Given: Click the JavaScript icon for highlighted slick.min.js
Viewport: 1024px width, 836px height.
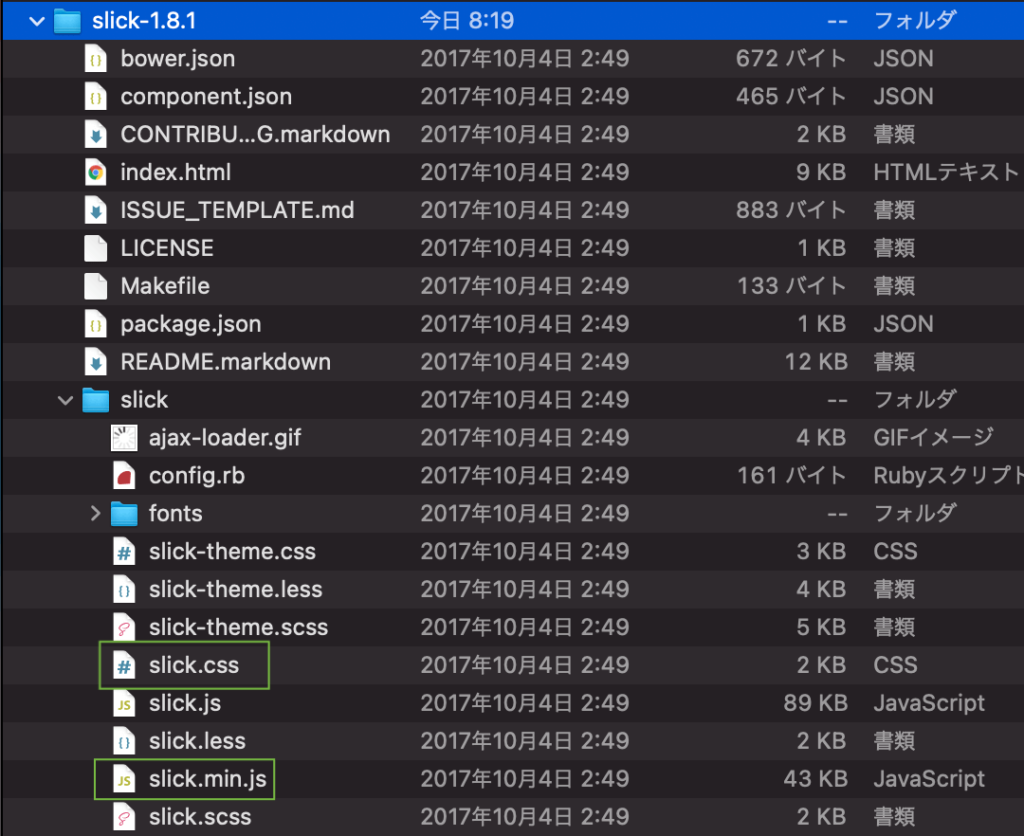Looking at the screenshot, I should coord(123,779).
